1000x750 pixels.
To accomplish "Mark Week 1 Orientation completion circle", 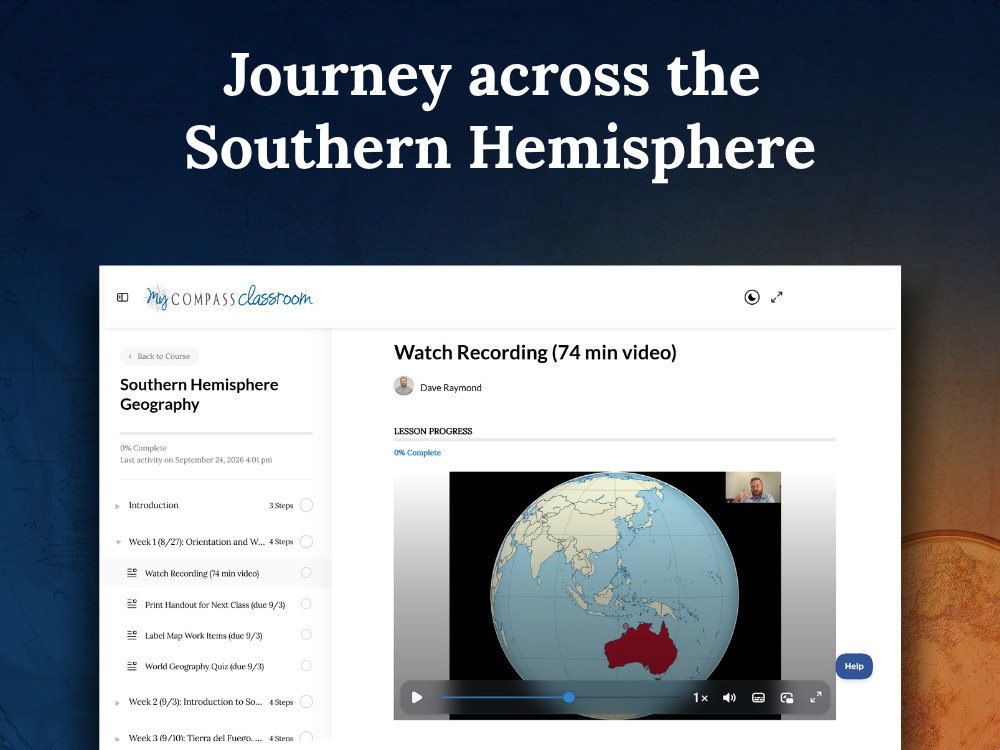I will point(306,541).
